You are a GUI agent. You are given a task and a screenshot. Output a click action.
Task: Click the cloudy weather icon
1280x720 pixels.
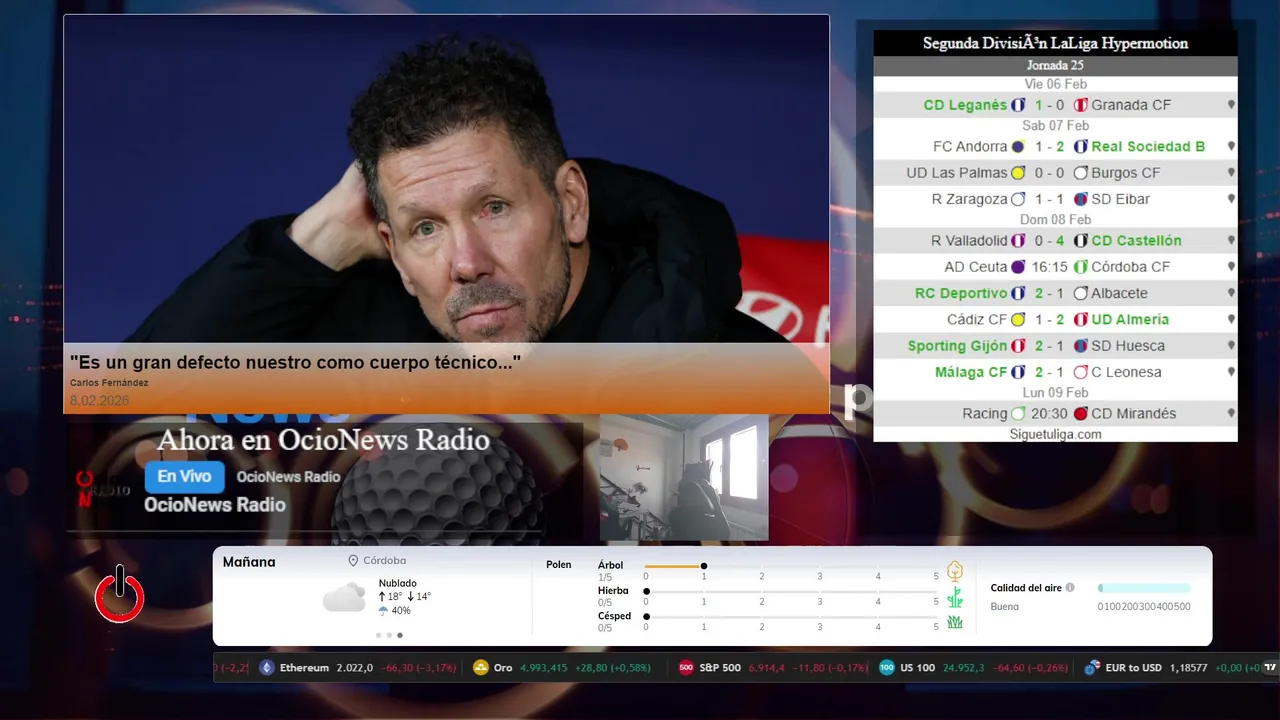tap(344, 598)
